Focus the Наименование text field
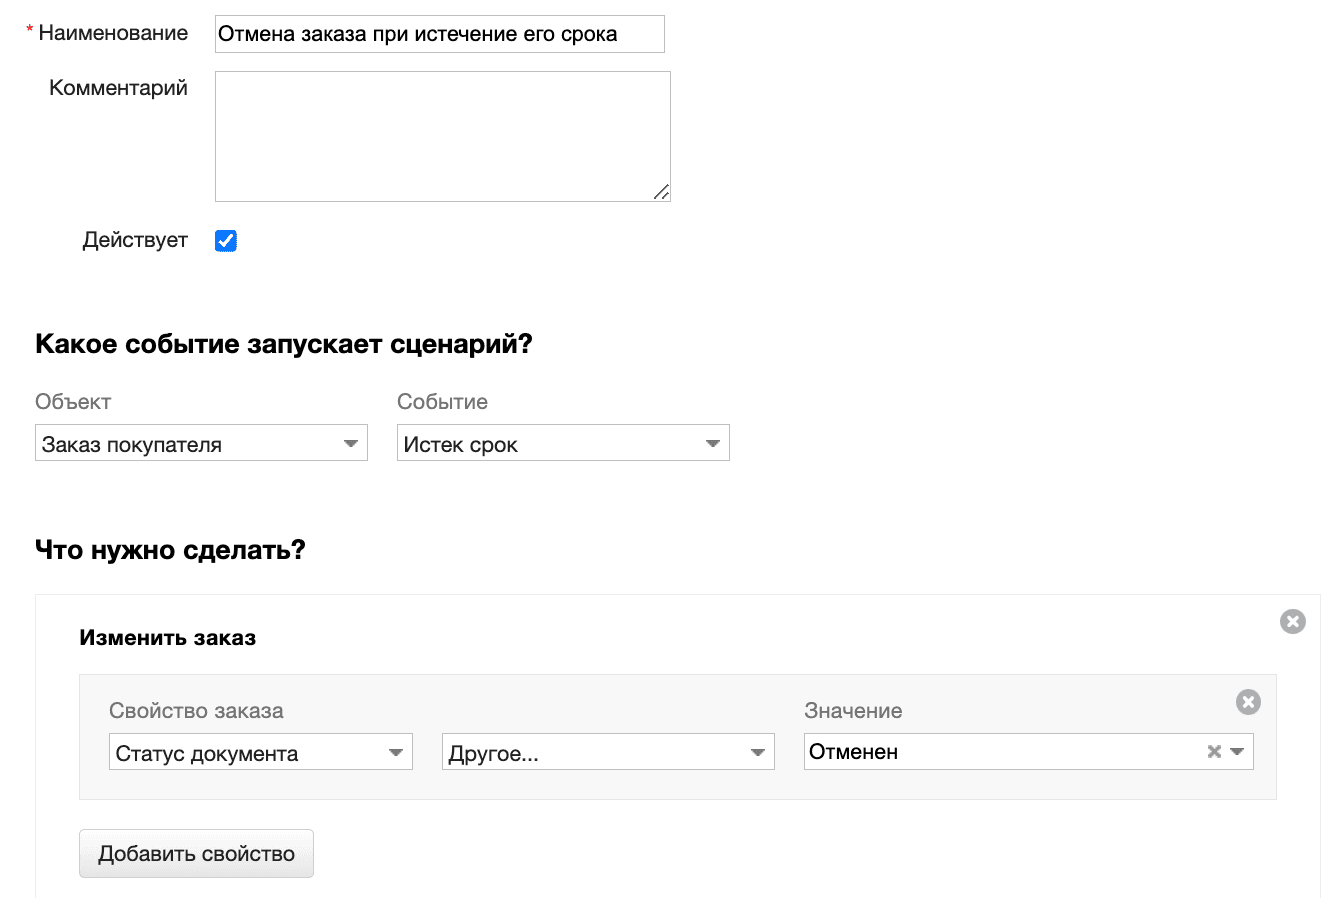This screenshot has width=1333, height=898. [440, 34]
